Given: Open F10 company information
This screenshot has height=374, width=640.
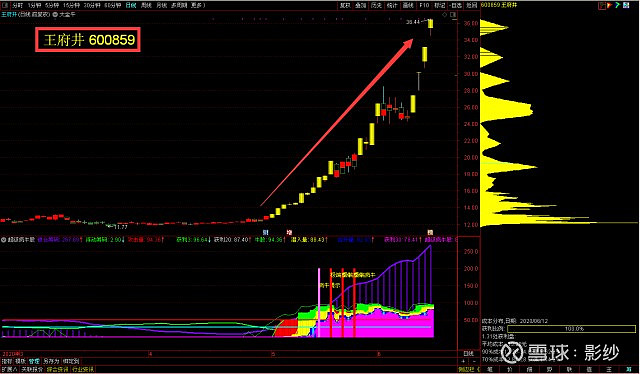Looking at the screenshot, I should (424, 5).
